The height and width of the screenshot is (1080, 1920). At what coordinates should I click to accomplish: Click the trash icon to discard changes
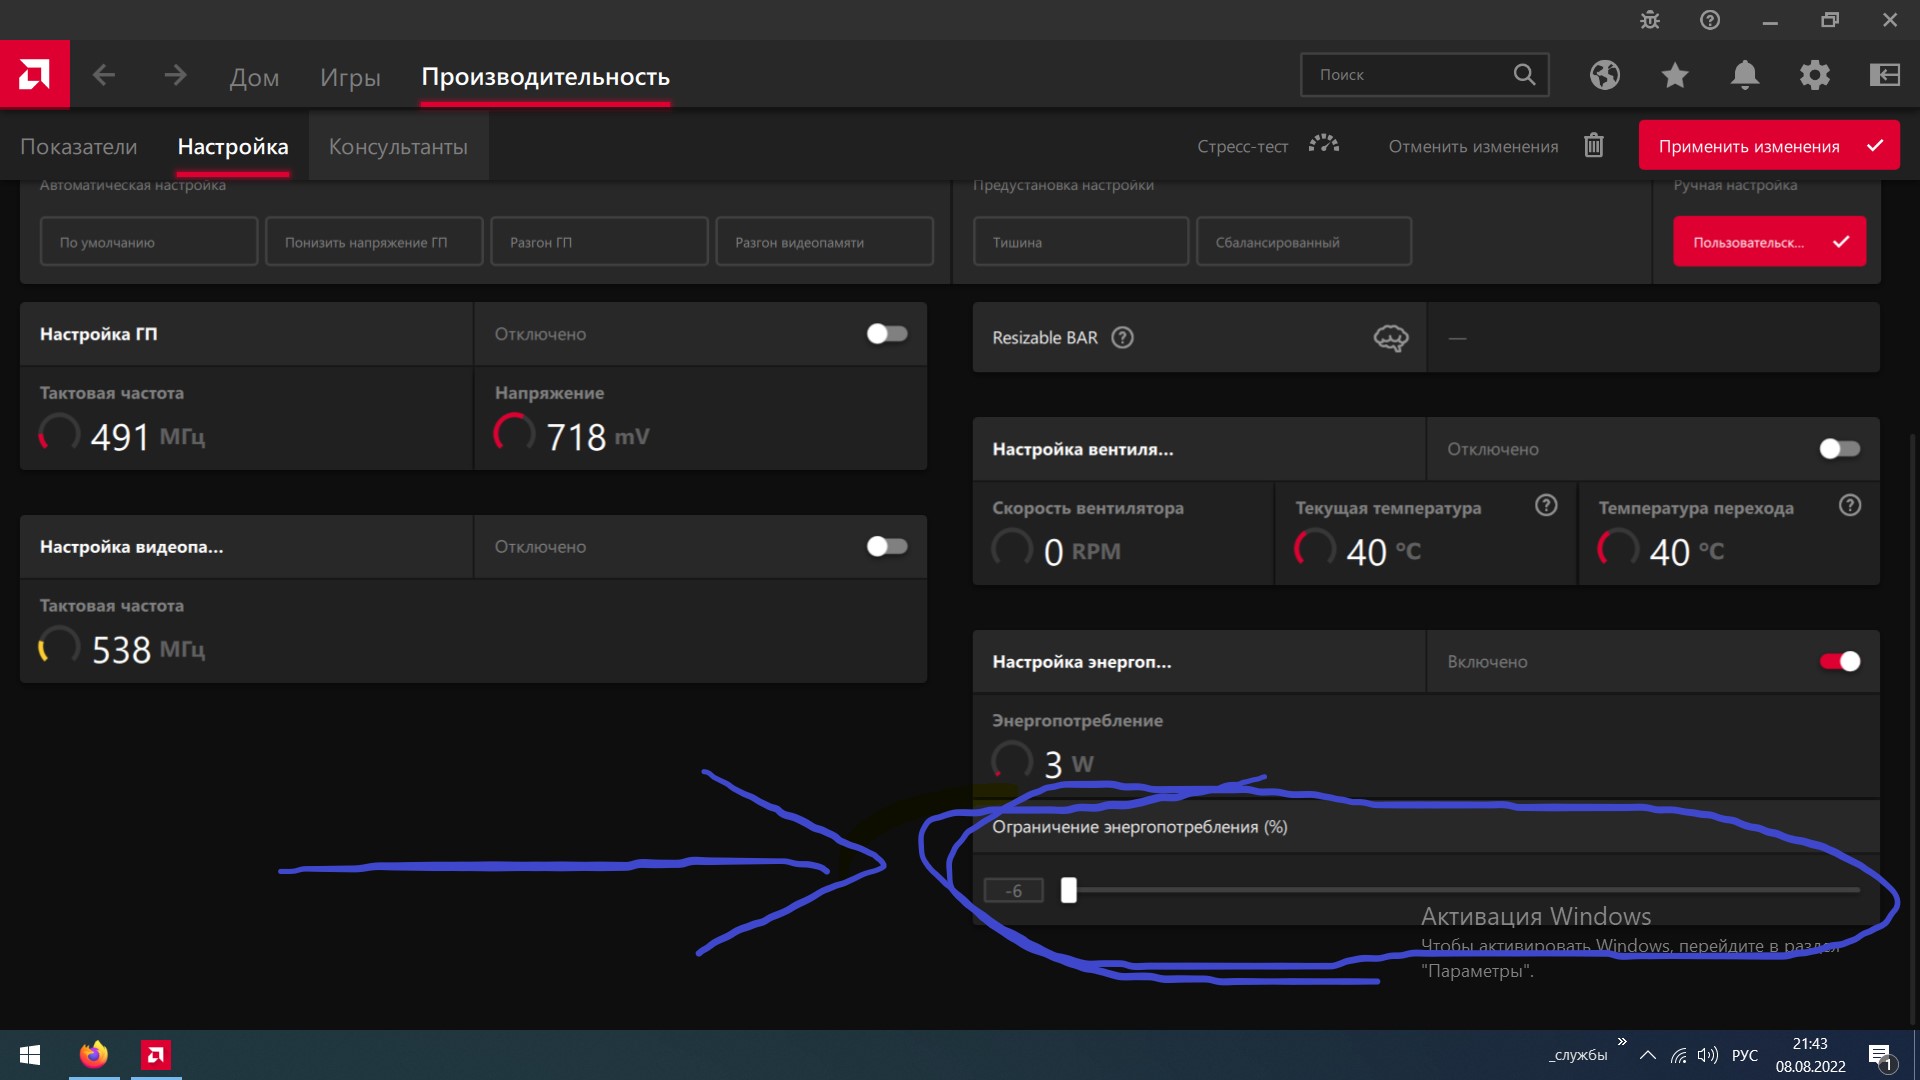tap(1594, 146)
